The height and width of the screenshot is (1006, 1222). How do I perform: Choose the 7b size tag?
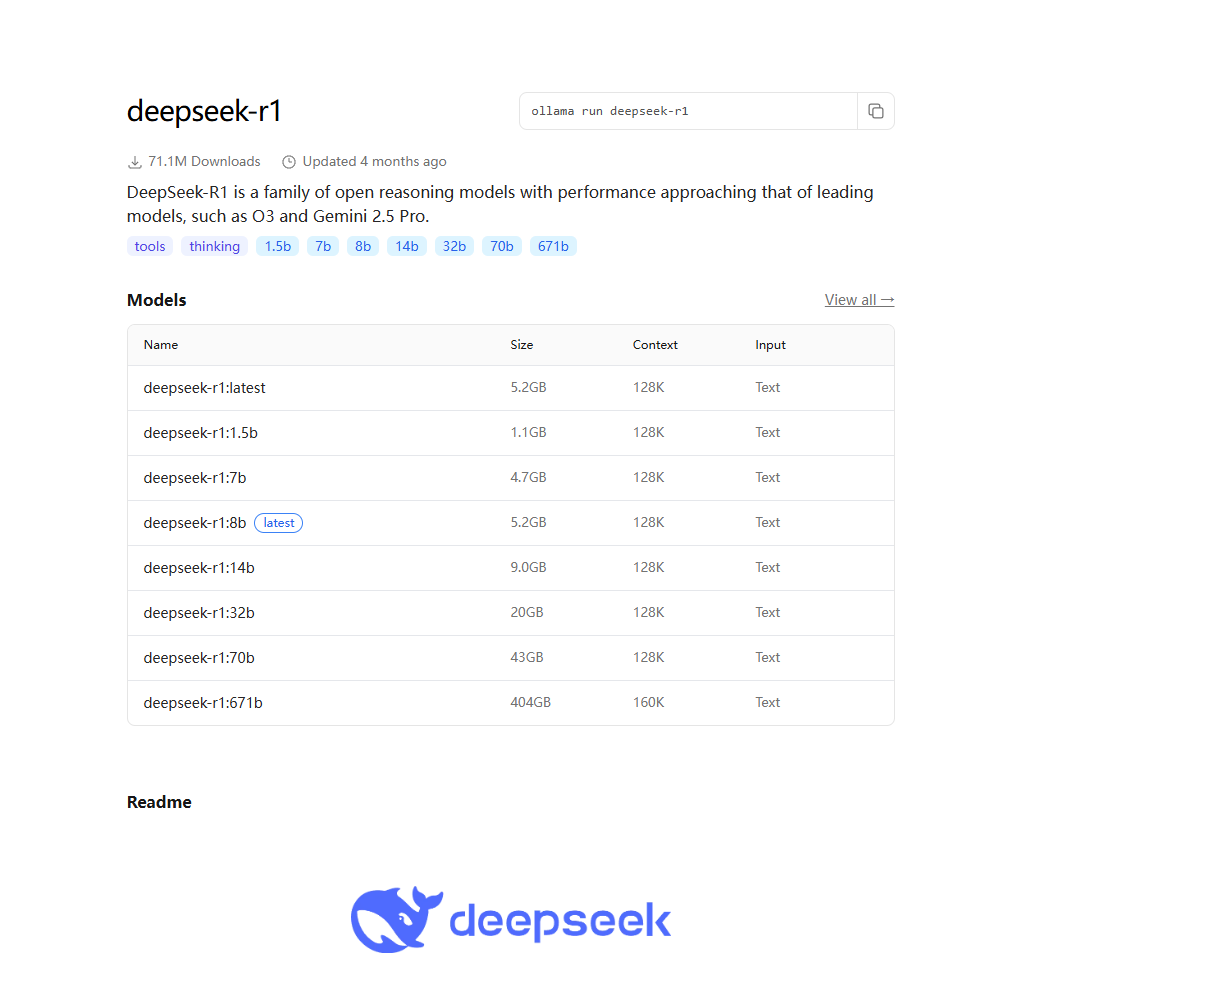323,247
